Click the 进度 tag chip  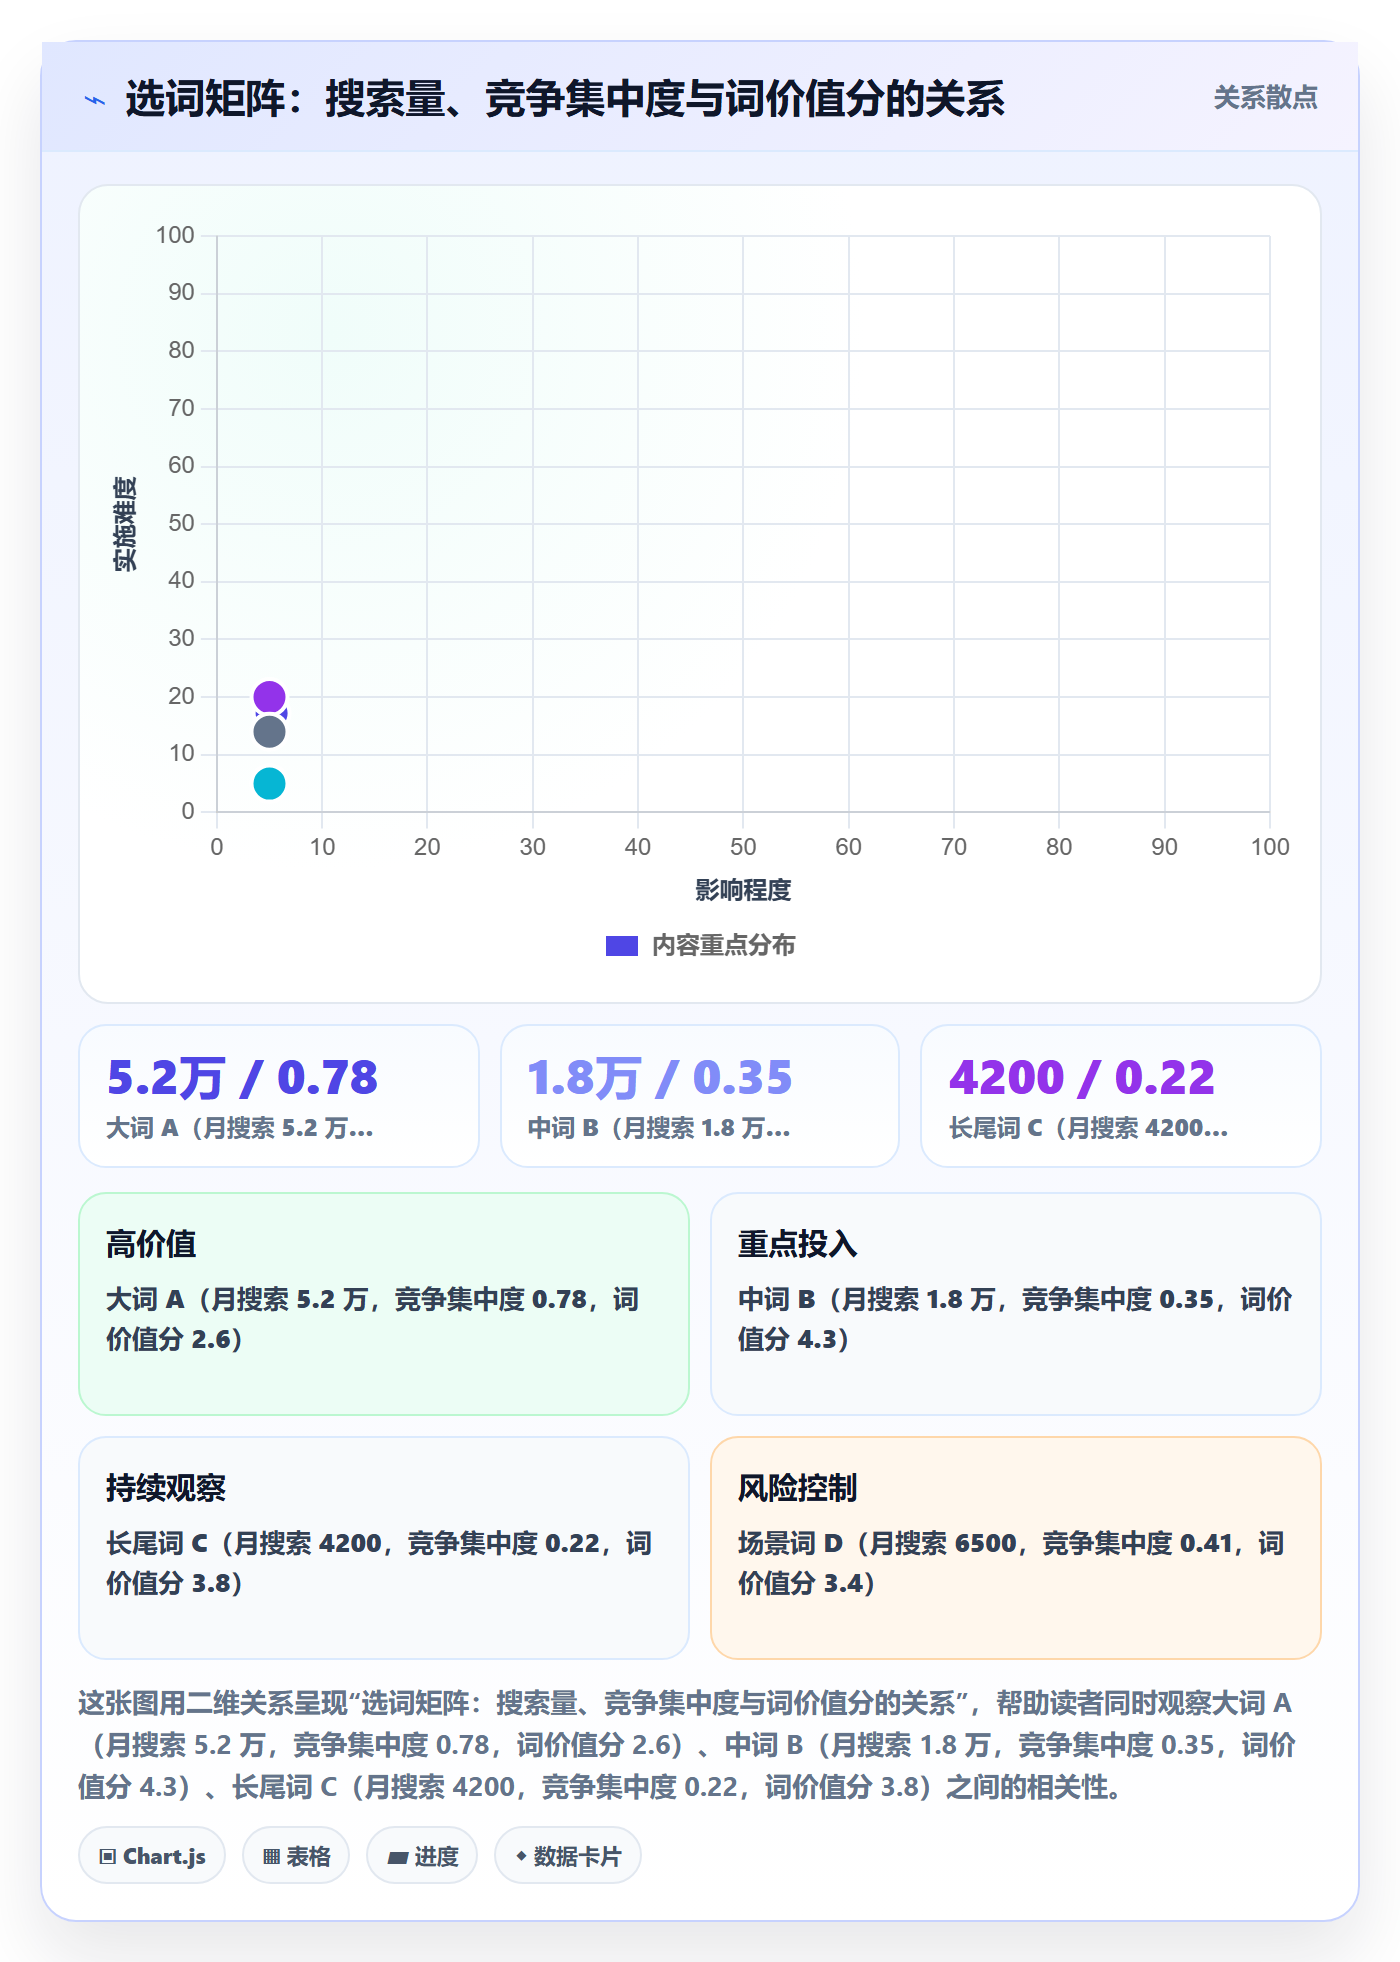[x=422, y=1856]
